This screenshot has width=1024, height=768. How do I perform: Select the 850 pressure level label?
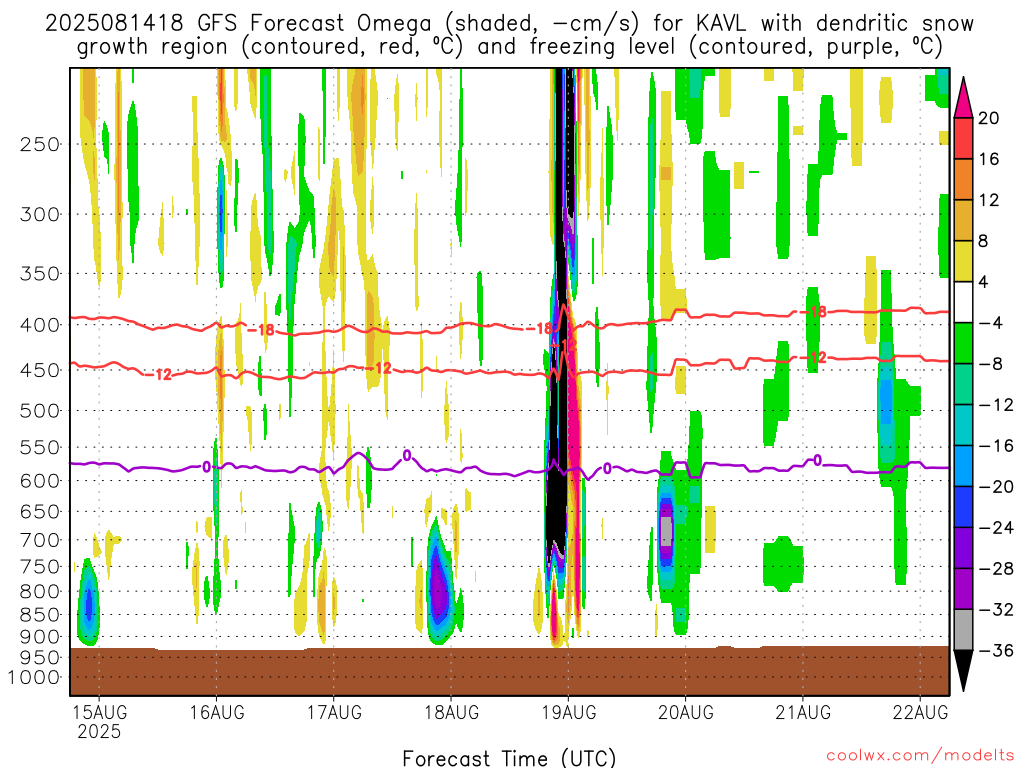click(x=40, y=615)
